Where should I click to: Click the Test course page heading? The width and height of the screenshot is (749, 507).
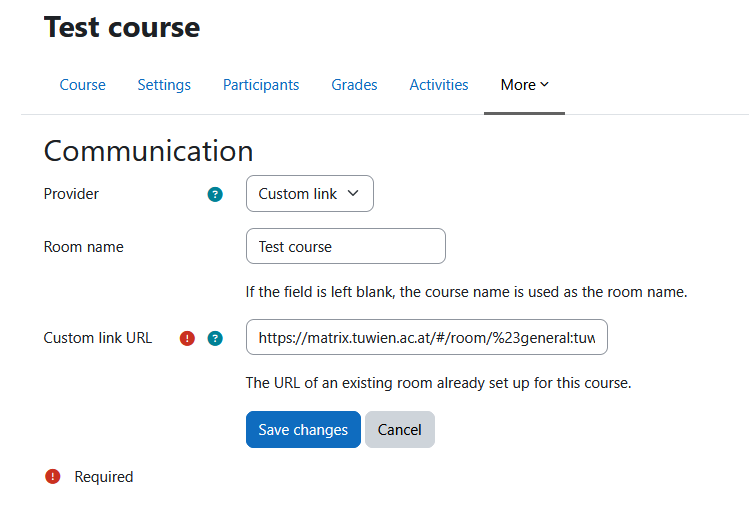[x=122, y=27]
